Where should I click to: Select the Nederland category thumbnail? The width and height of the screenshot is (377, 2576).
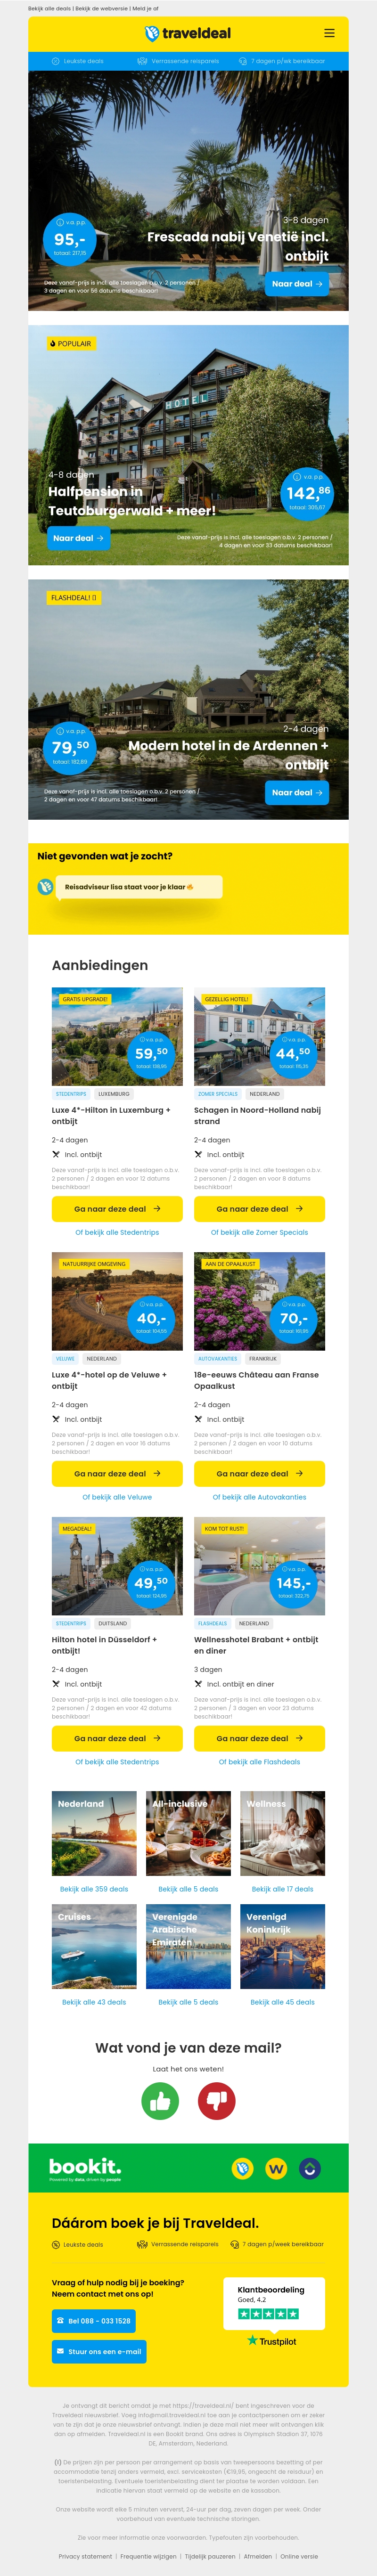coord(94,1833)
